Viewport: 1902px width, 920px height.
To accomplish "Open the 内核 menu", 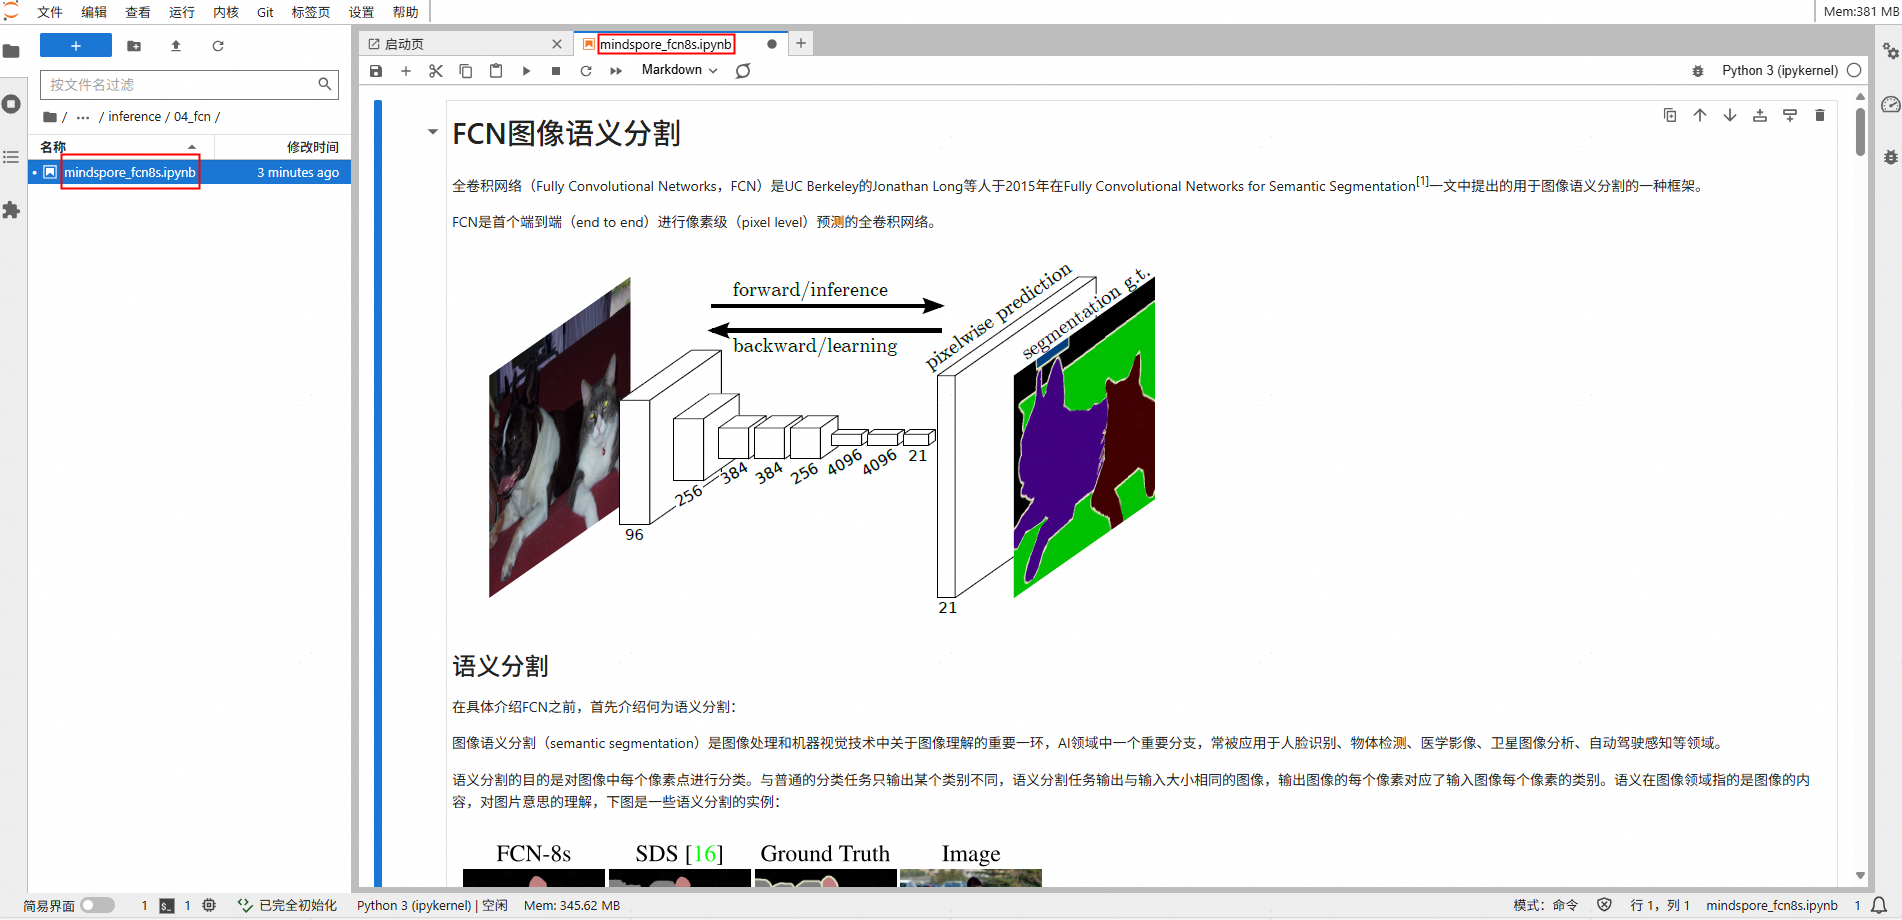I will pyautogui.click(x=225, y=12).
